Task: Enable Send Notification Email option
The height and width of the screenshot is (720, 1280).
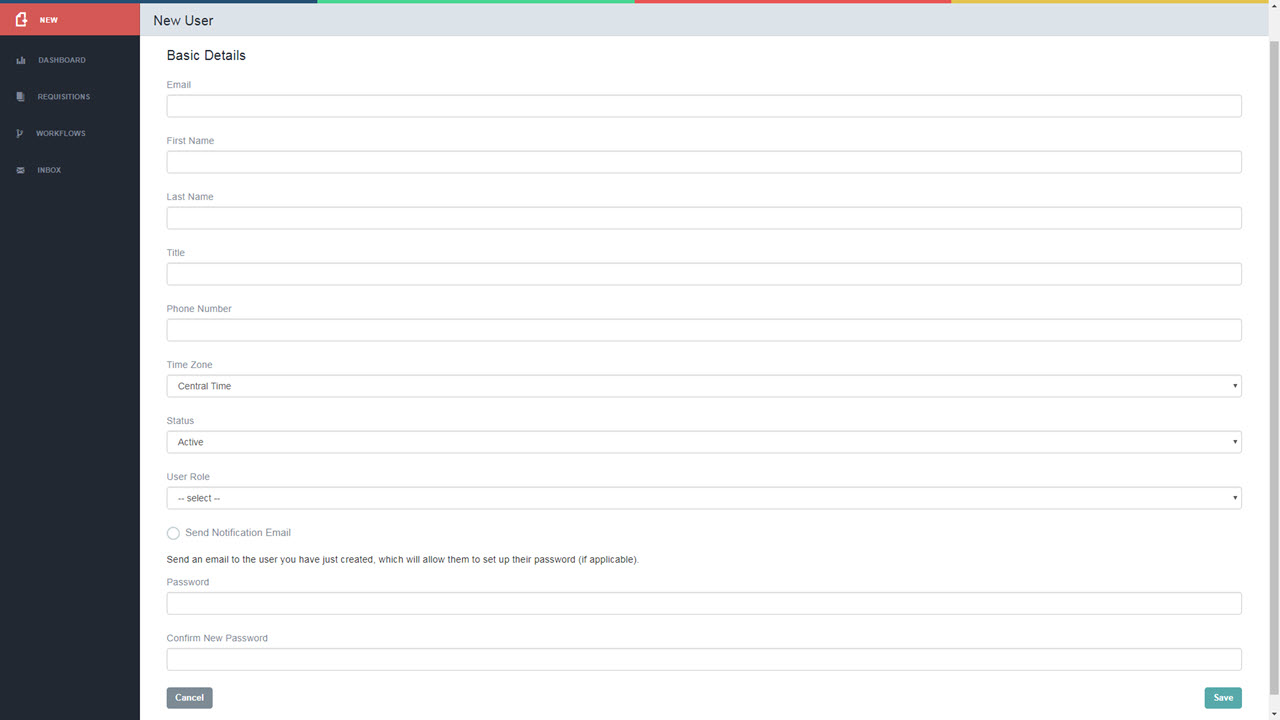Action: tap(173, 533)
